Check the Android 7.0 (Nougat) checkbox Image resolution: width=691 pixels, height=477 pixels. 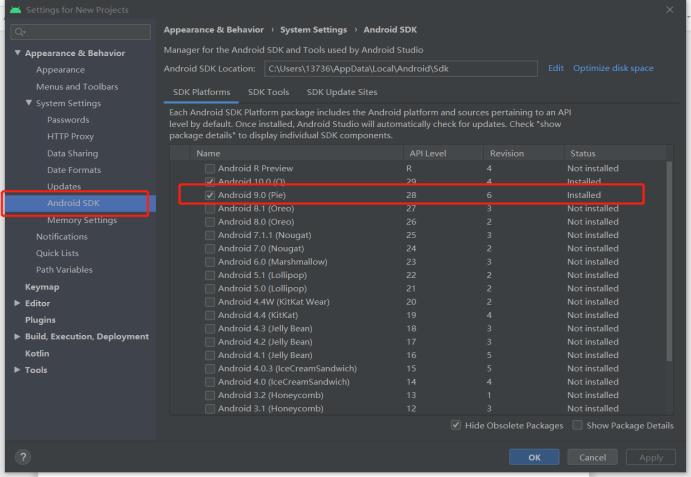[x=210, y=249]
